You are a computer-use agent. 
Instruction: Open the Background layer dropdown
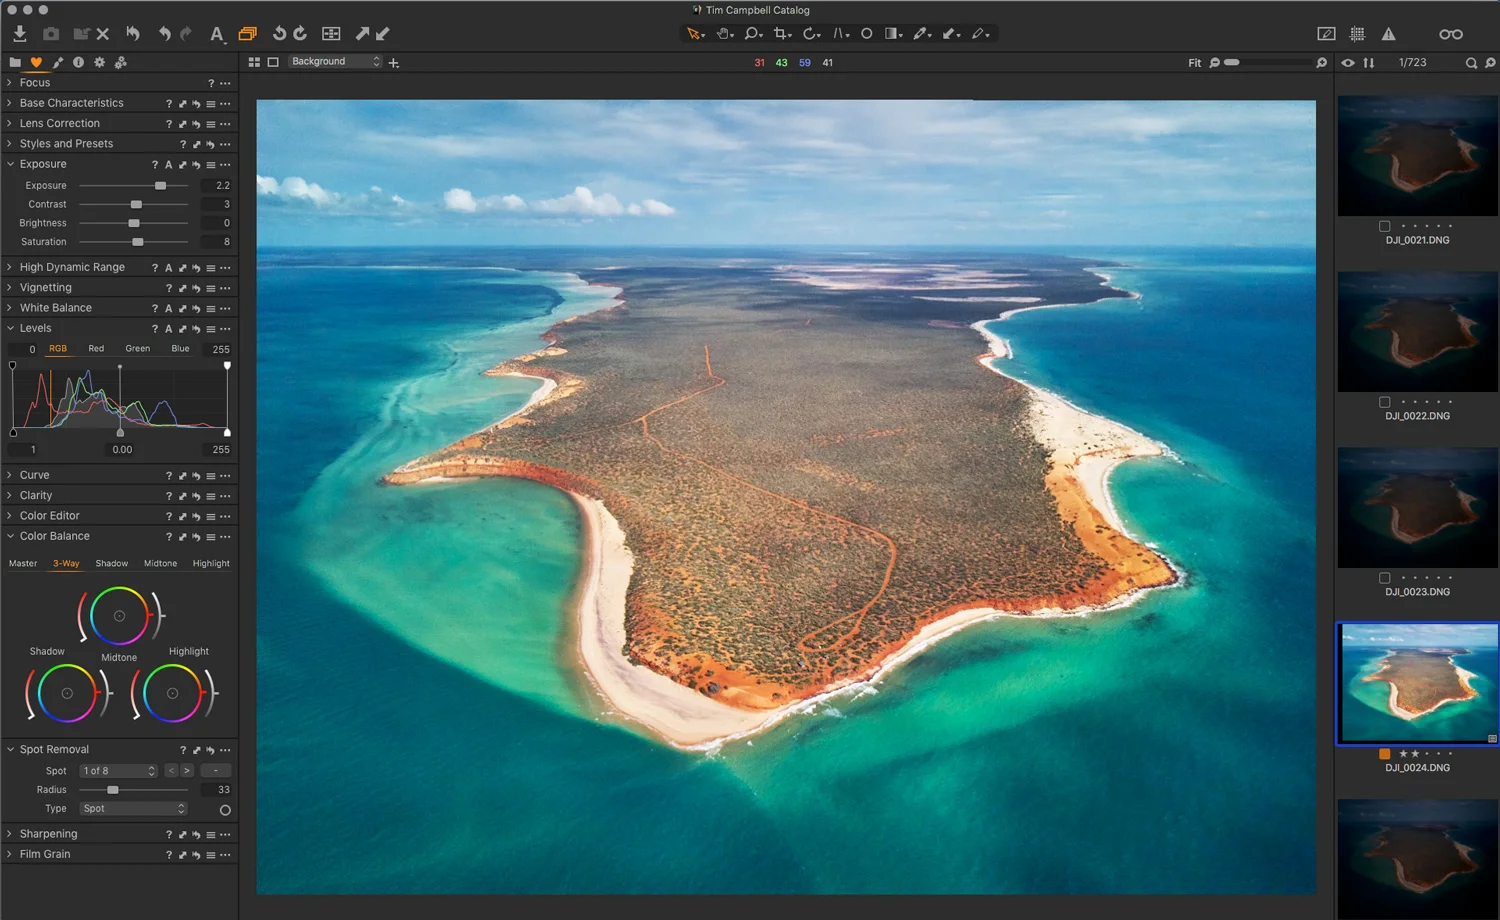point(335,62)
